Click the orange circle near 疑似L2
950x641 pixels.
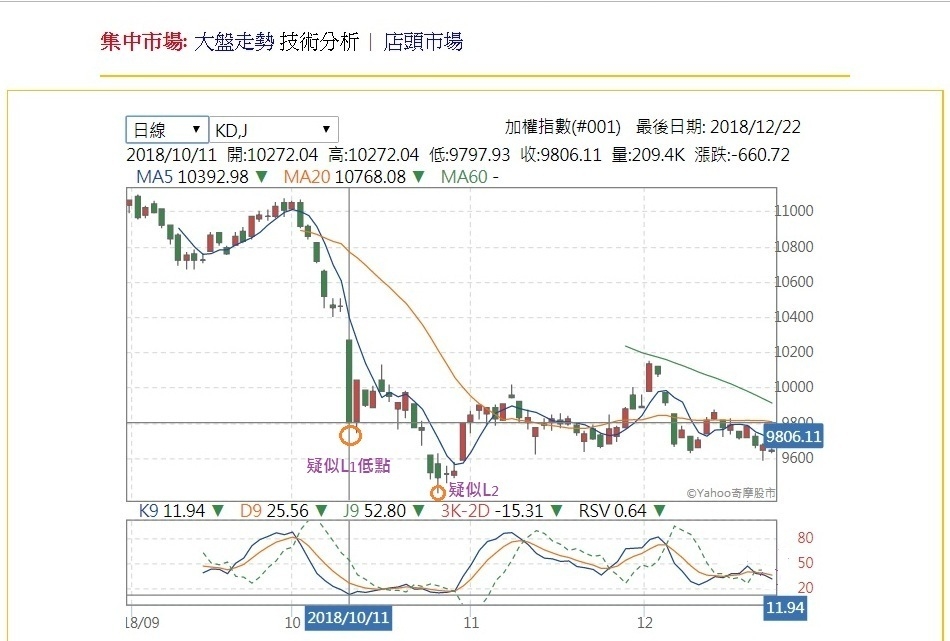437,492
